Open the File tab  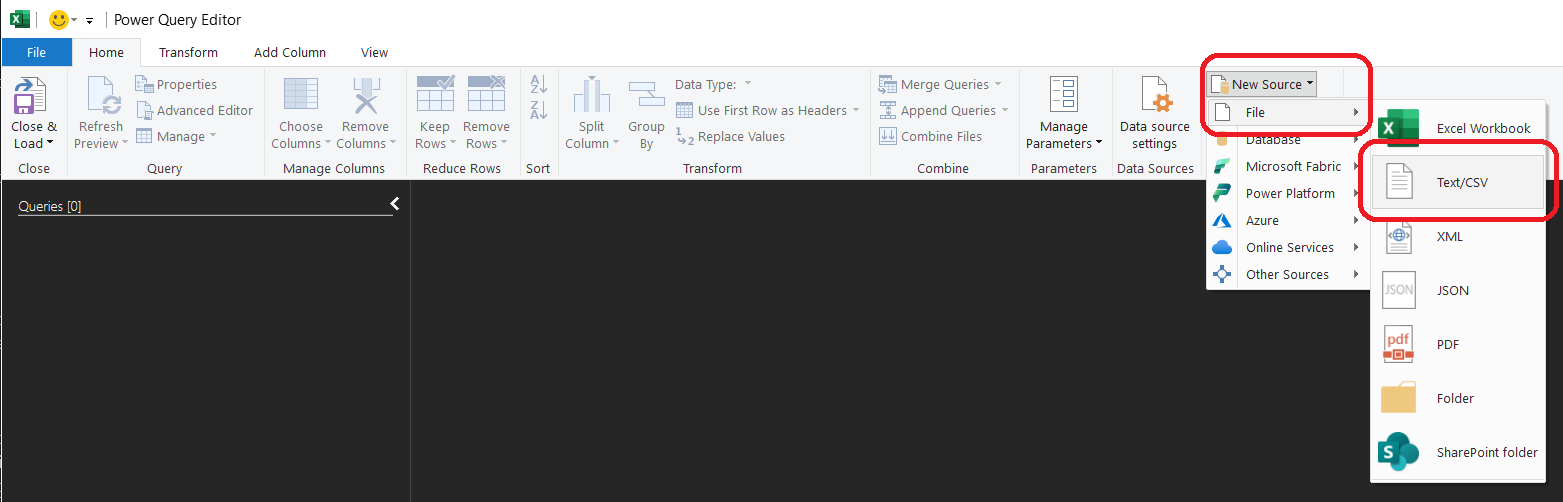point(37,53)
